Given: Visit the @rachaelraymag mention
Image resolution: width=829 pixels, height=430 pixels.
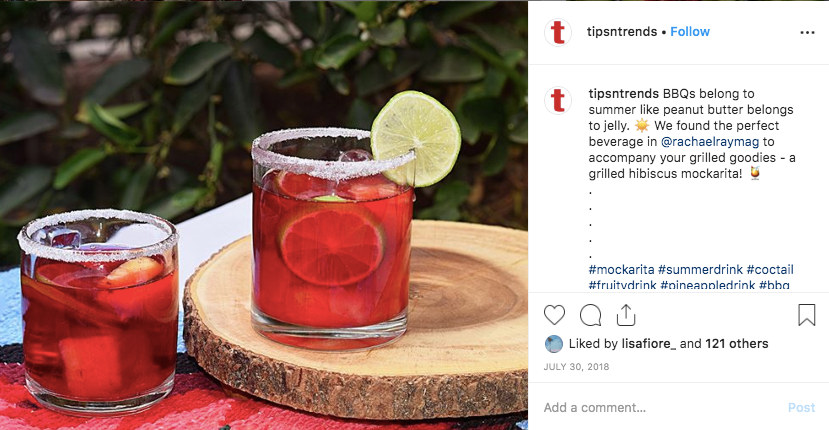Looking at the screenshot, I should point(710,141).
